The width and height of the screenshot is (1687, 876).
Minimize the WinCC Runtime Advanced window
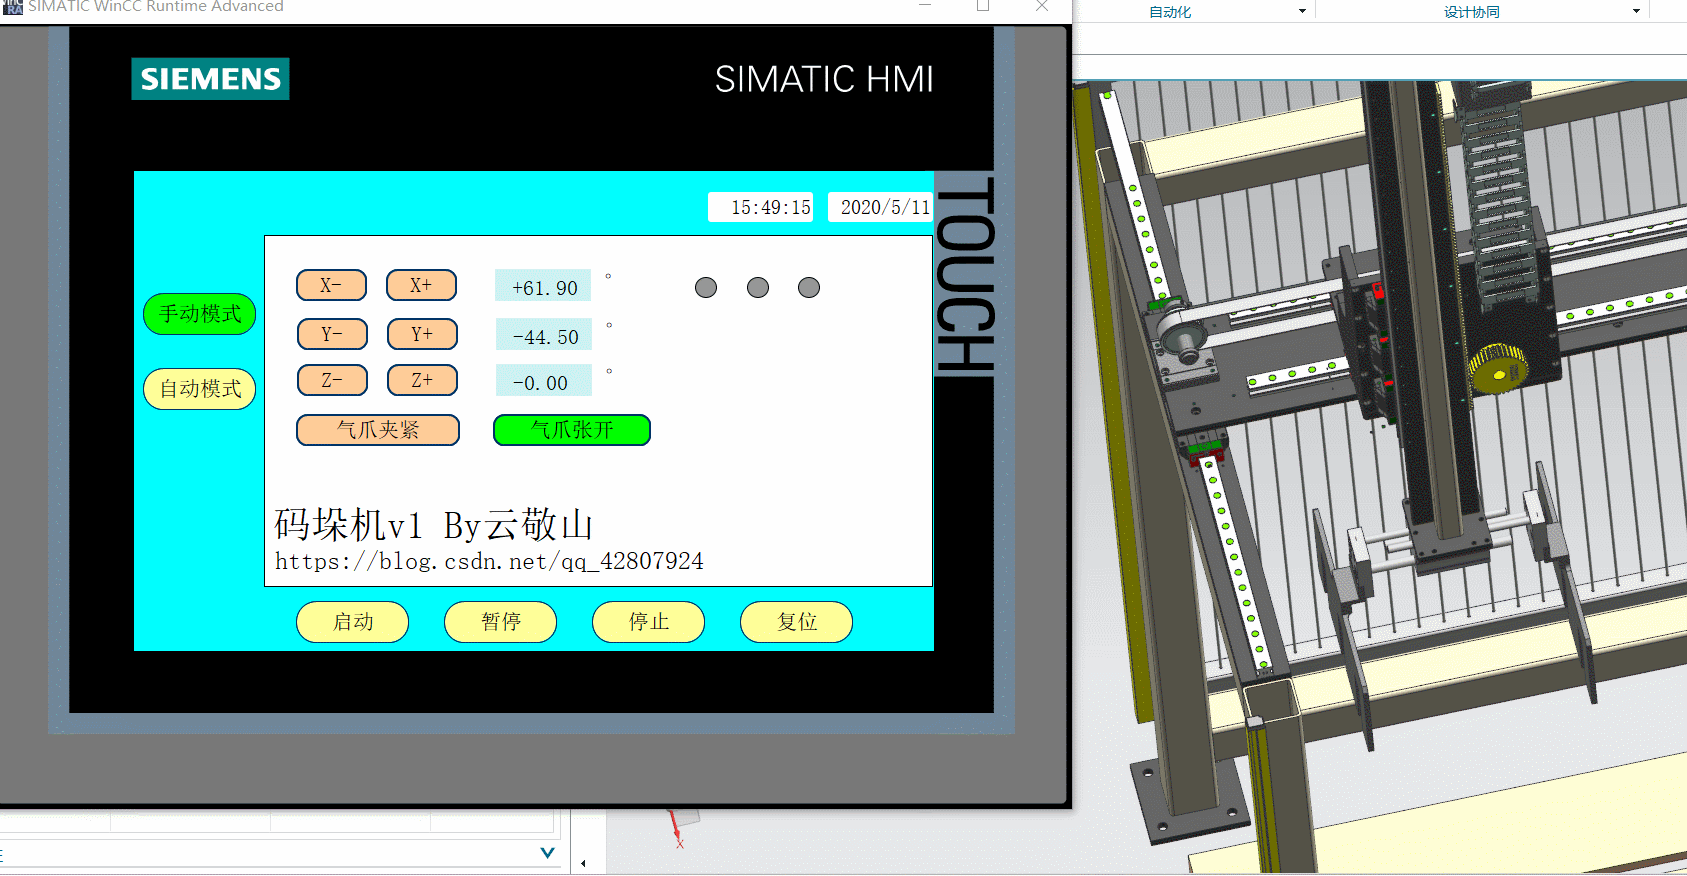925,6
